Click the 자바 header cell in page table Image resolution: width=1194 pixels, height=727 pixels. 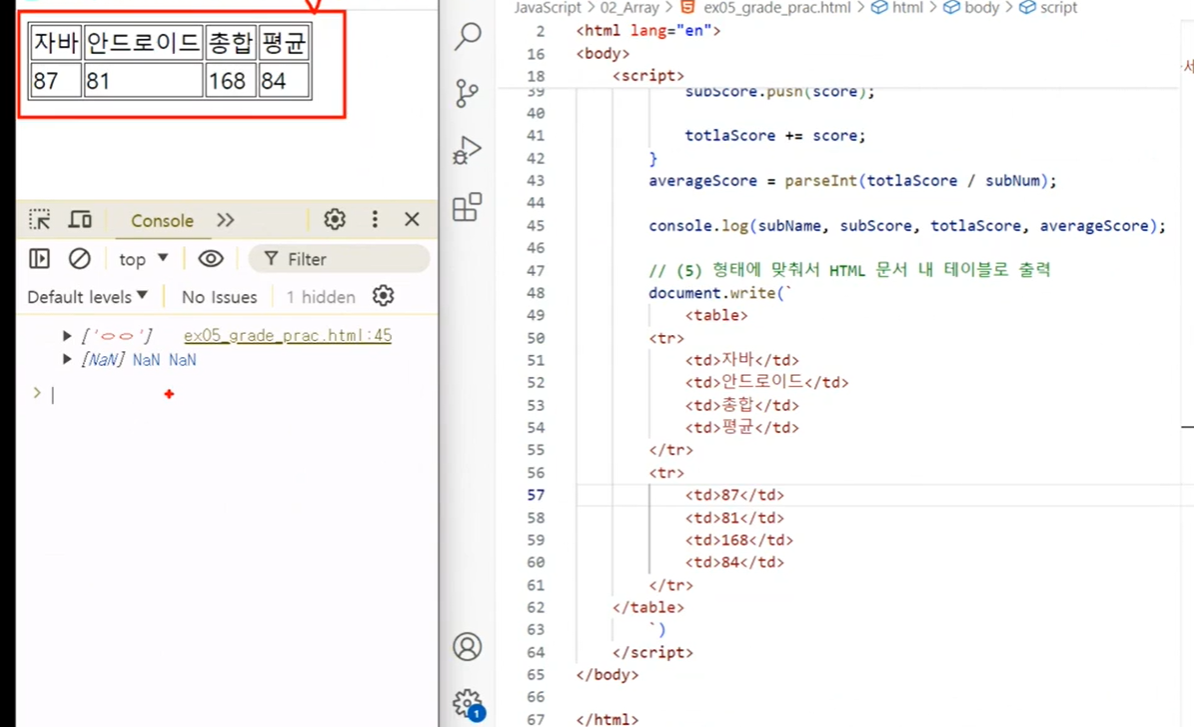tap(56, 43)
